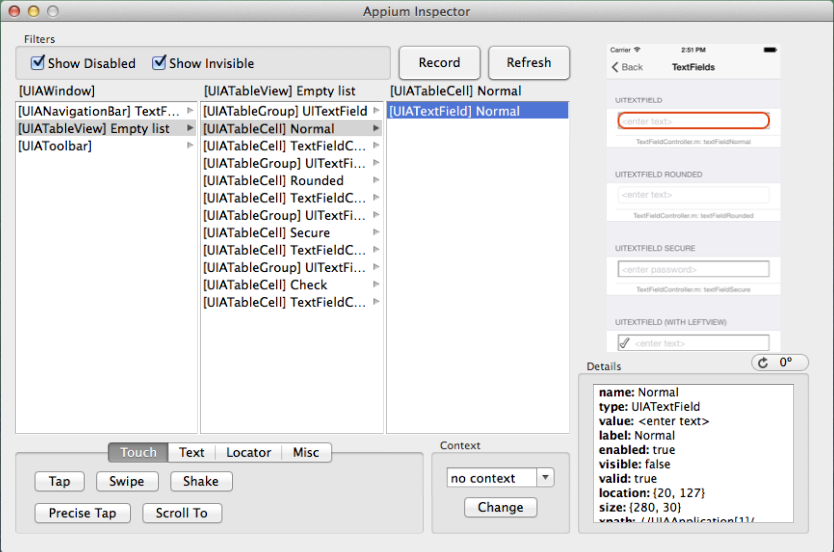Expand arrow beside UIATableCell Check
Image resolution: width=834 pixels, height=552 pixels.
(x=376, y=285)
